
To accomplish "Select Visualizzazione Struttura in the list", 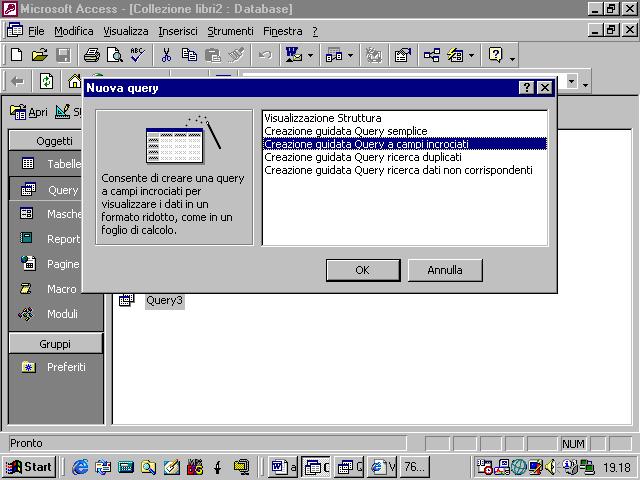I will point(404,118).
